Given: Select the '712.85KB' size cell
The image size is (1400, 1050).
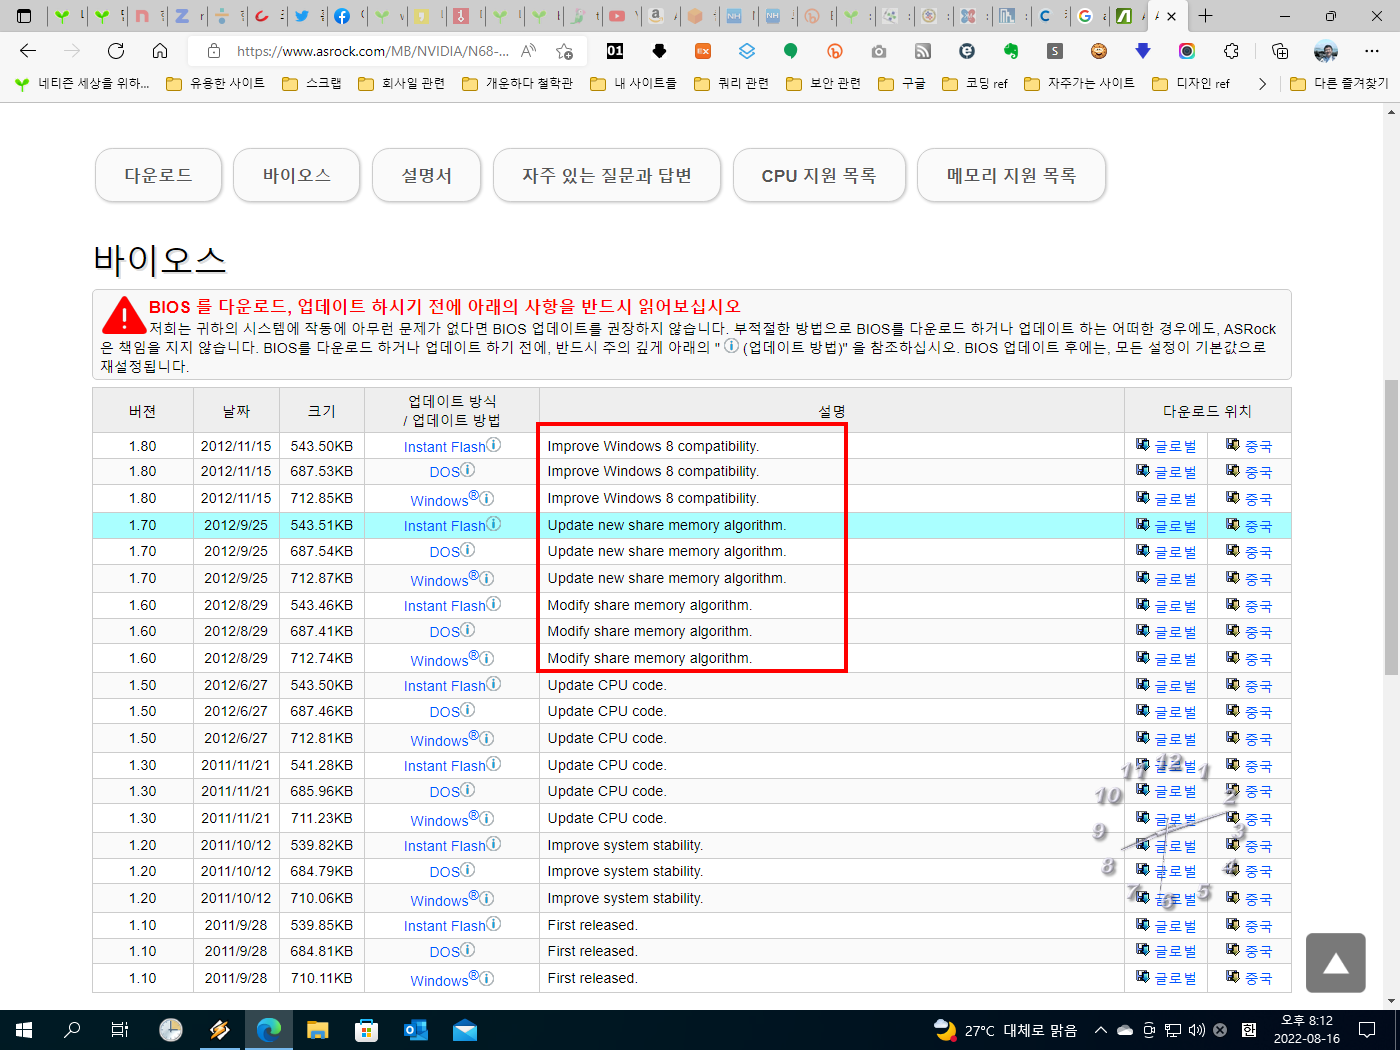Looking at the screenshot, I should click(322, 498).
